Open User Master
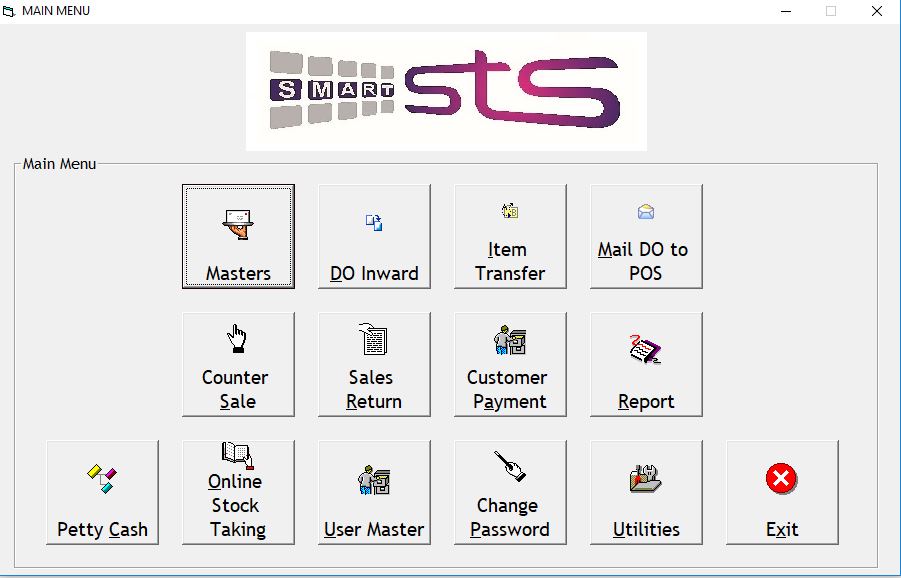Viewport: 901px width, 578px height. click(x=374, y=492)
